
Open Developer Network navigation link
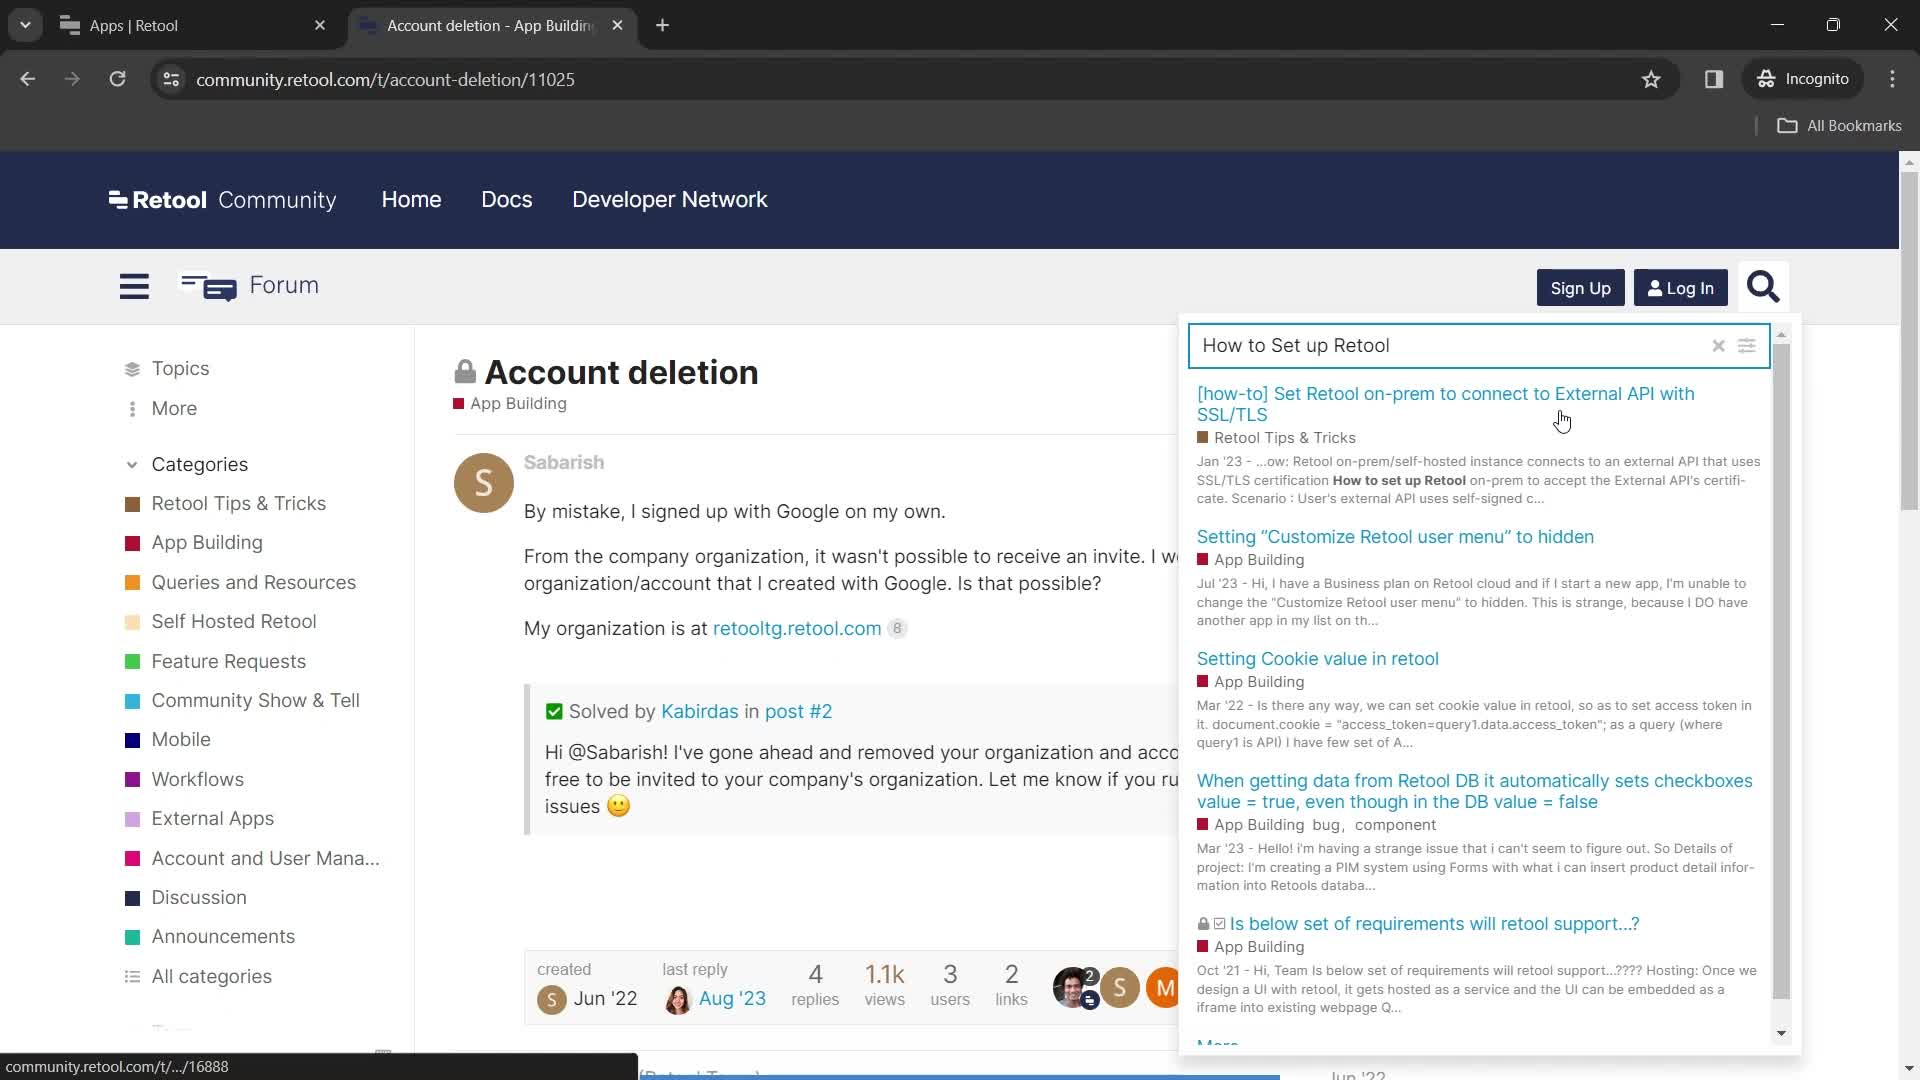(669, 200)
